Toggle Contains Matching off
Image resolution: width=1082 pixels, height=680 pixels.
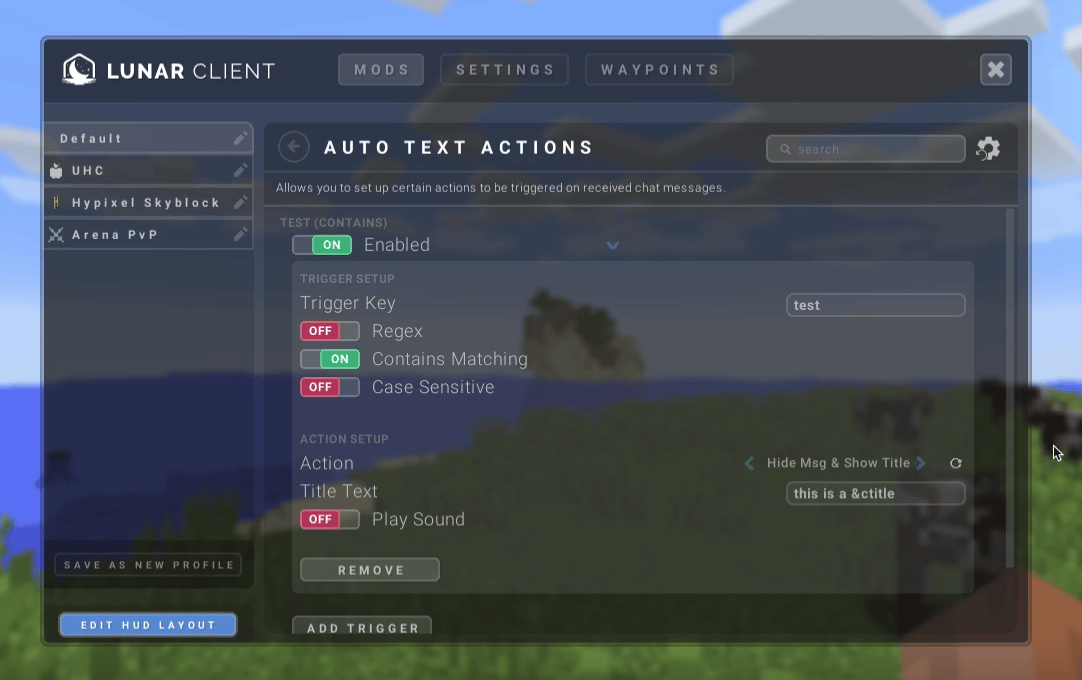[x=329, y=359]
